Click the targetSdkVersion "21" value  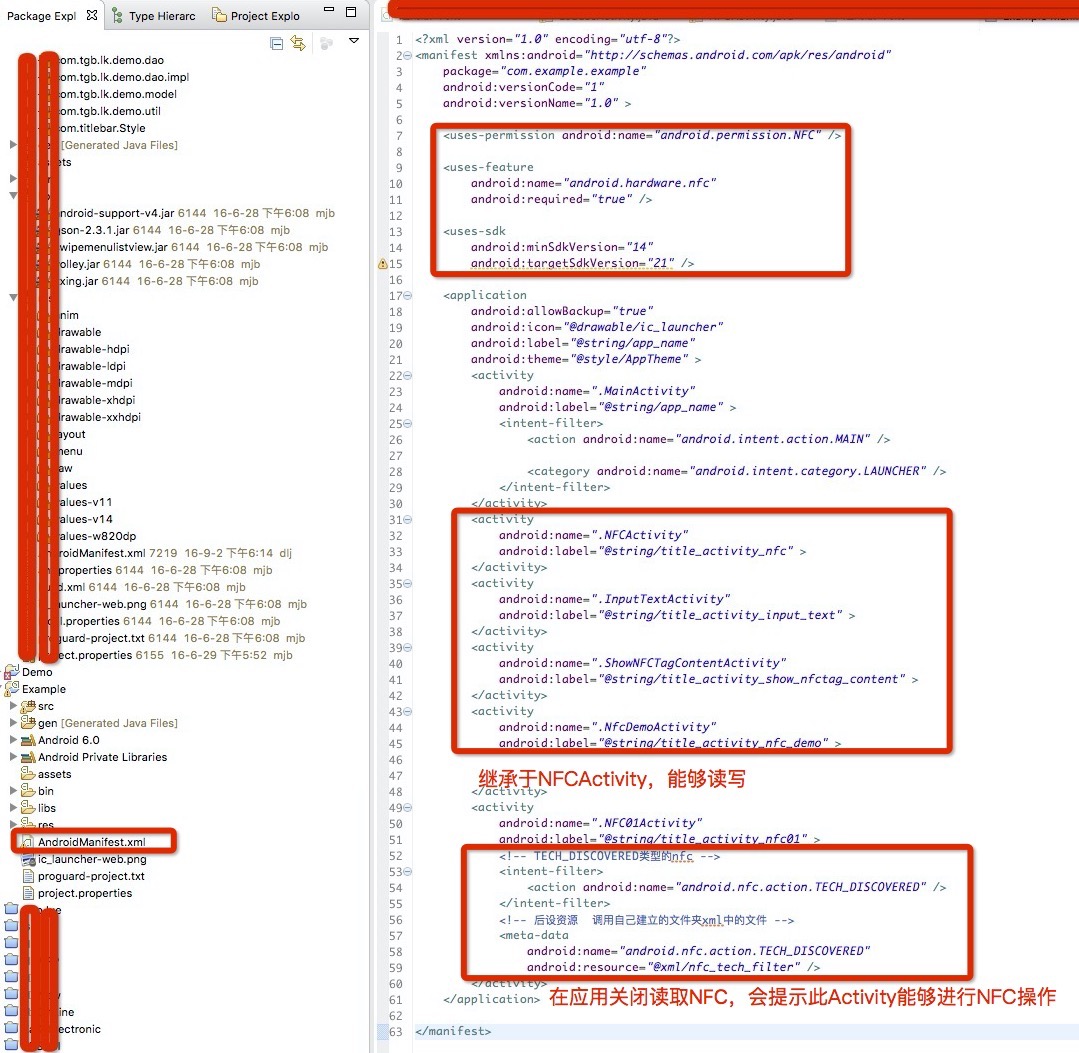(x=661, y=263)
